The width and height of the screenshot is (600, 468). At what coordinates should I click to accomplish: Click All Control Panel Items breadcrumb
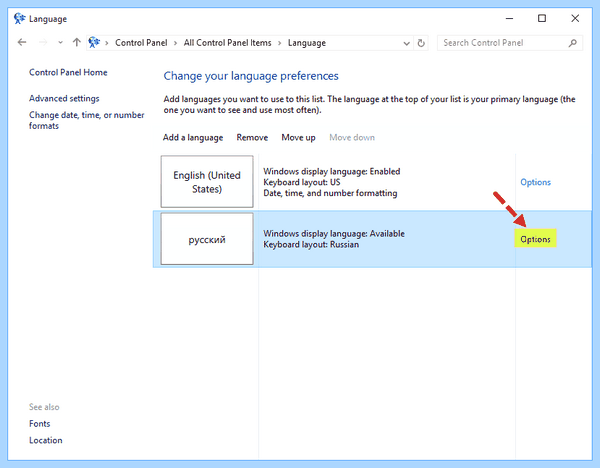pos(227,43)
